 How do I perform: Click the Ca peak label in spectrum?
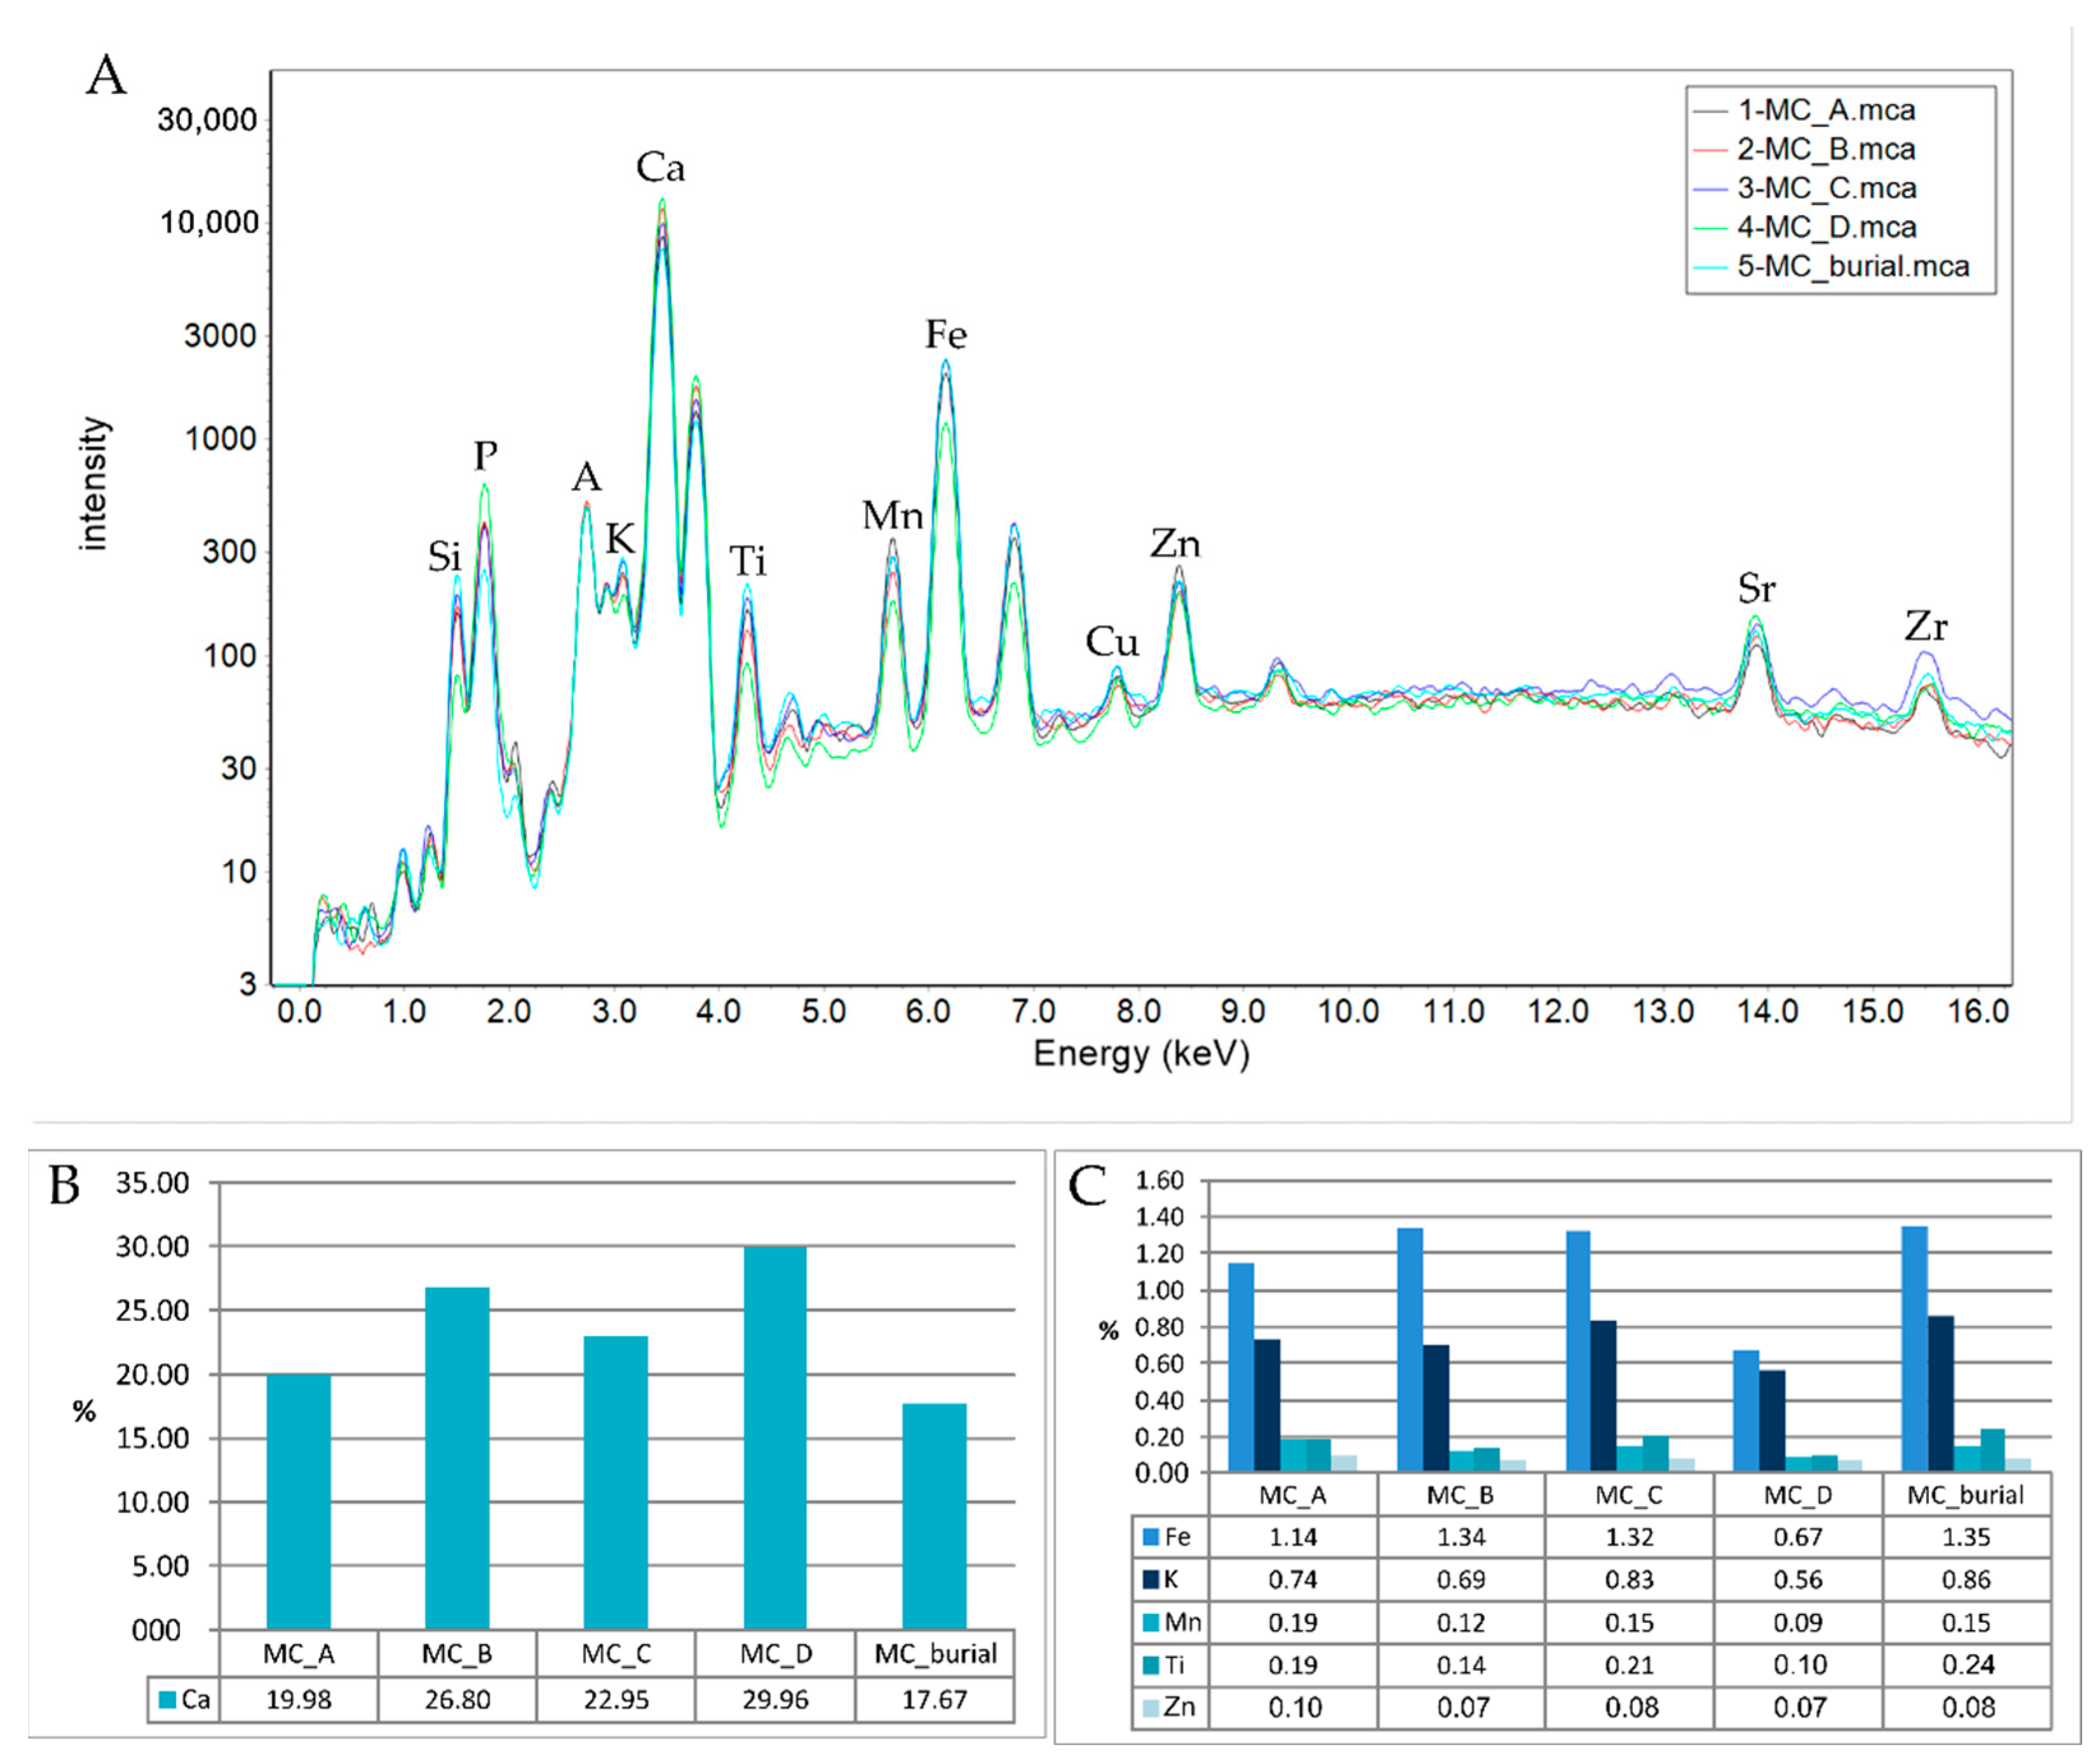660,167
